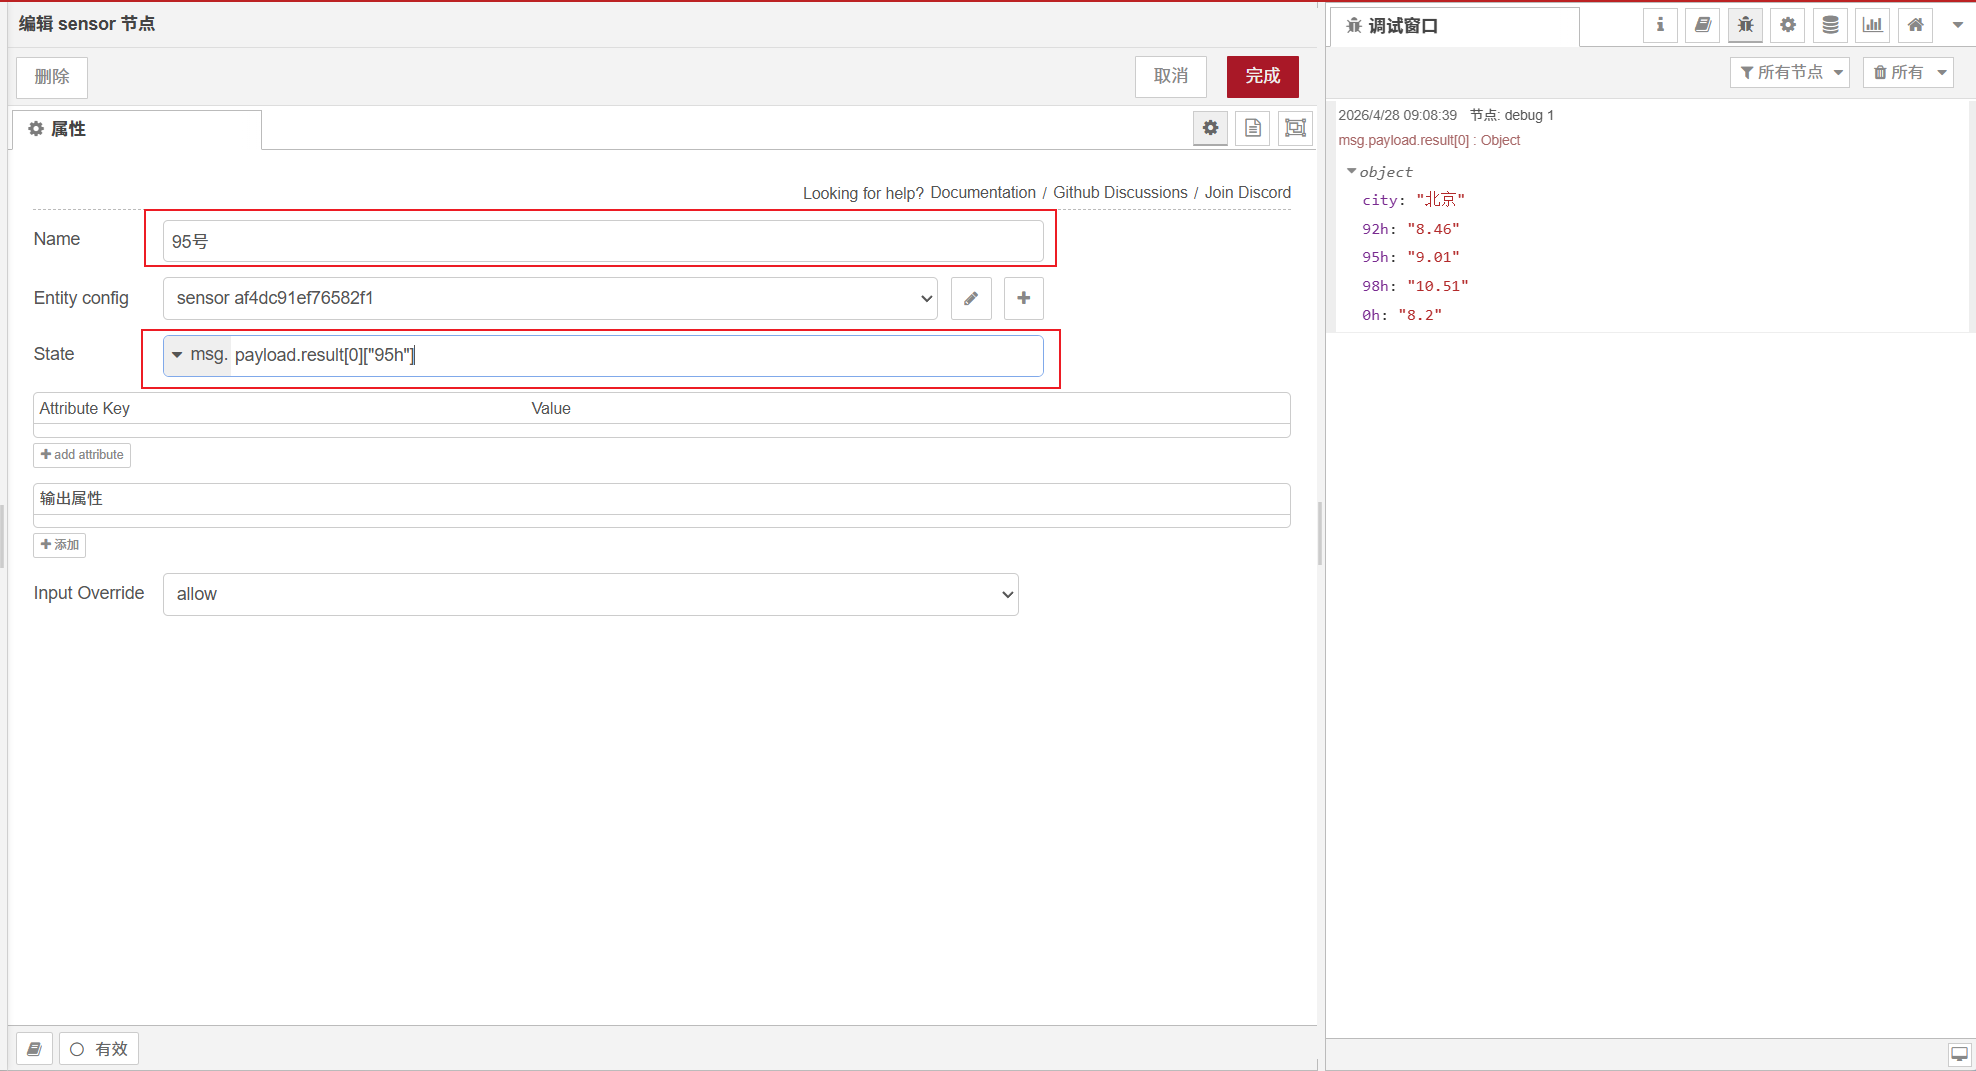Click the add attribute button
Viewport: 1976px width, 1071px height.
(x=82, y=455)
